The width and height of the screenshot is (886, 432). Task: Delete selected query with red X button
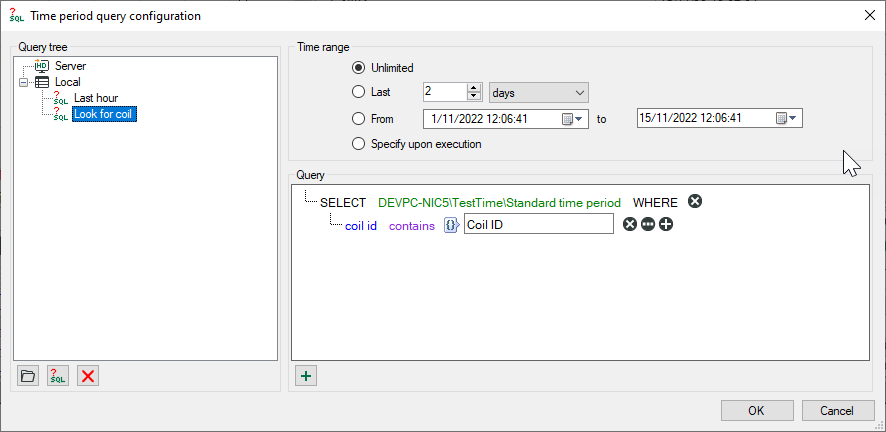(88, 376)
